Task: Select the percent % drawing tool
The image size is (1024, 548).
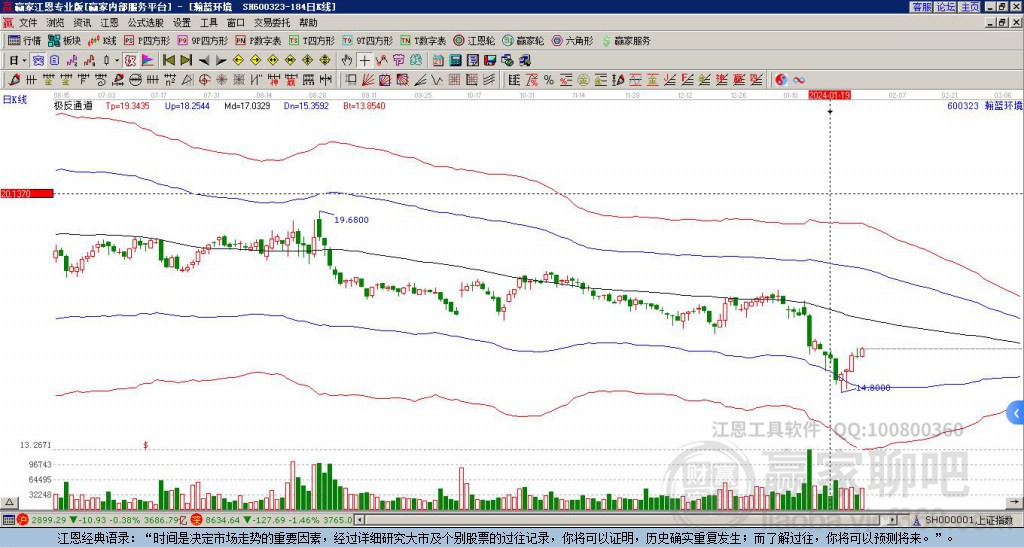Action: [x=549, y=80]
